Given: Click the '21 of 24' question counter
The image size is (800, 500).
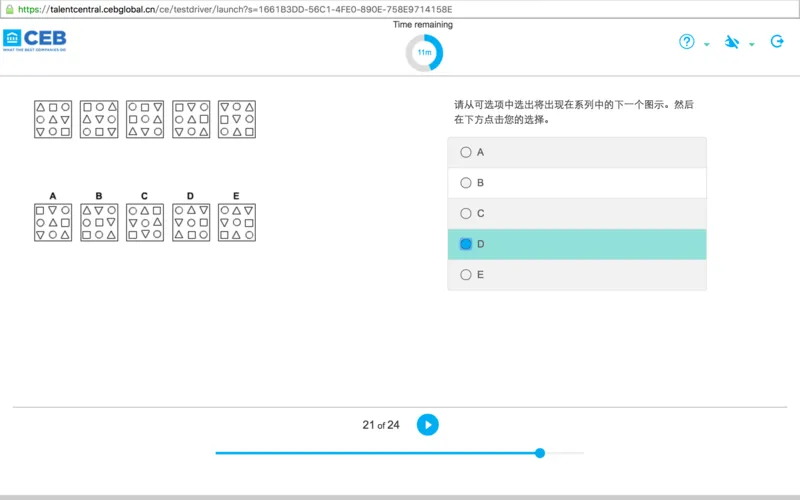Looking at the screenshot, I should click(381, 425).
